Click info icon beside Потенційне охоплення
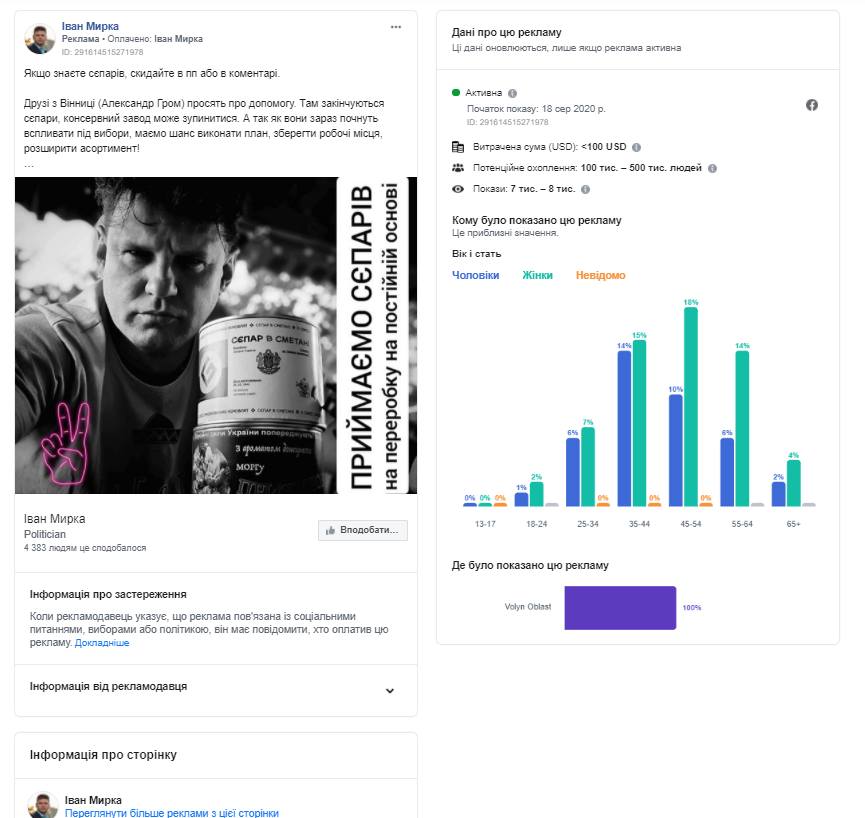 click(x=712, y=168)
